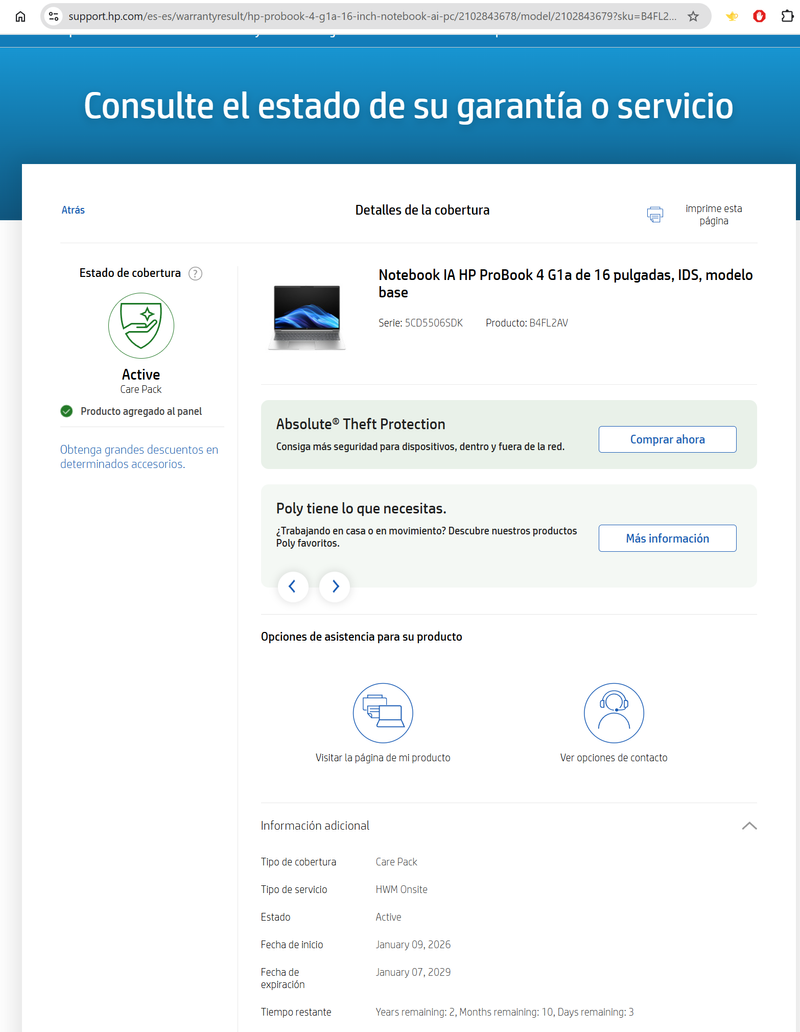
Task: Click Care Pack value under Tipo de cobertura
Action: 396,862
